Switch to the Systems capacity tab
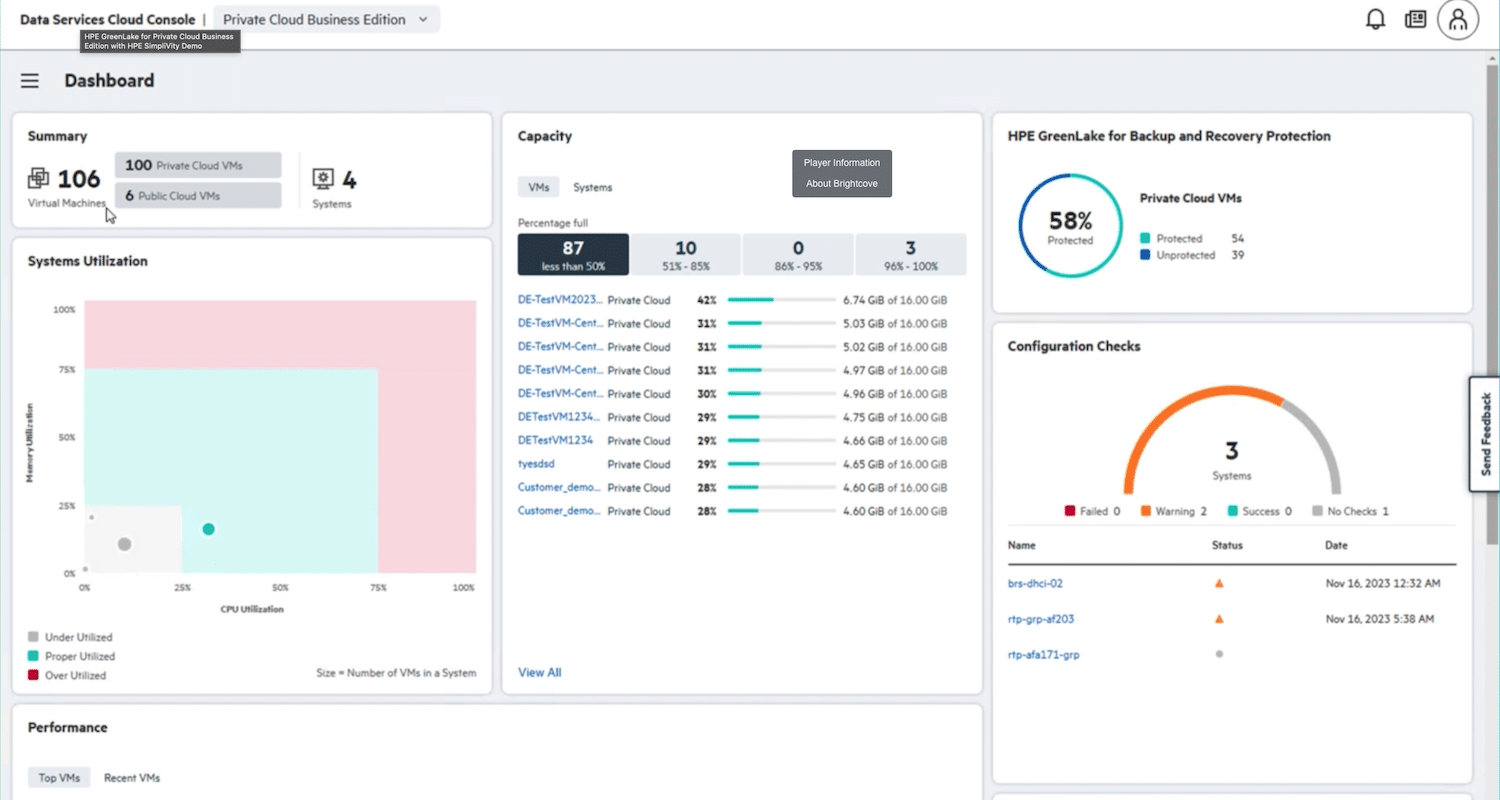Image resolution: width=1500 pixels, height=800 pixels. (592, 187)
